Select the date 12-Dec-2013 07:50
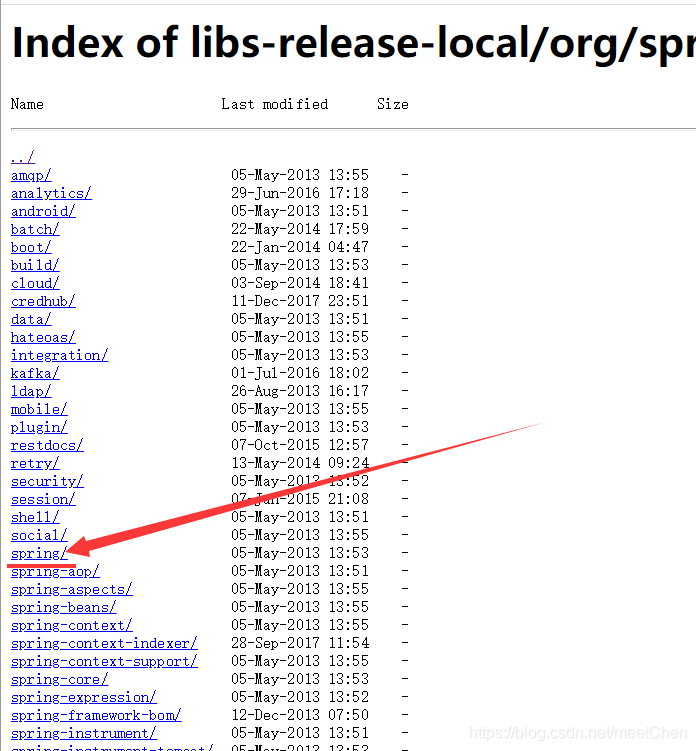 300,715
